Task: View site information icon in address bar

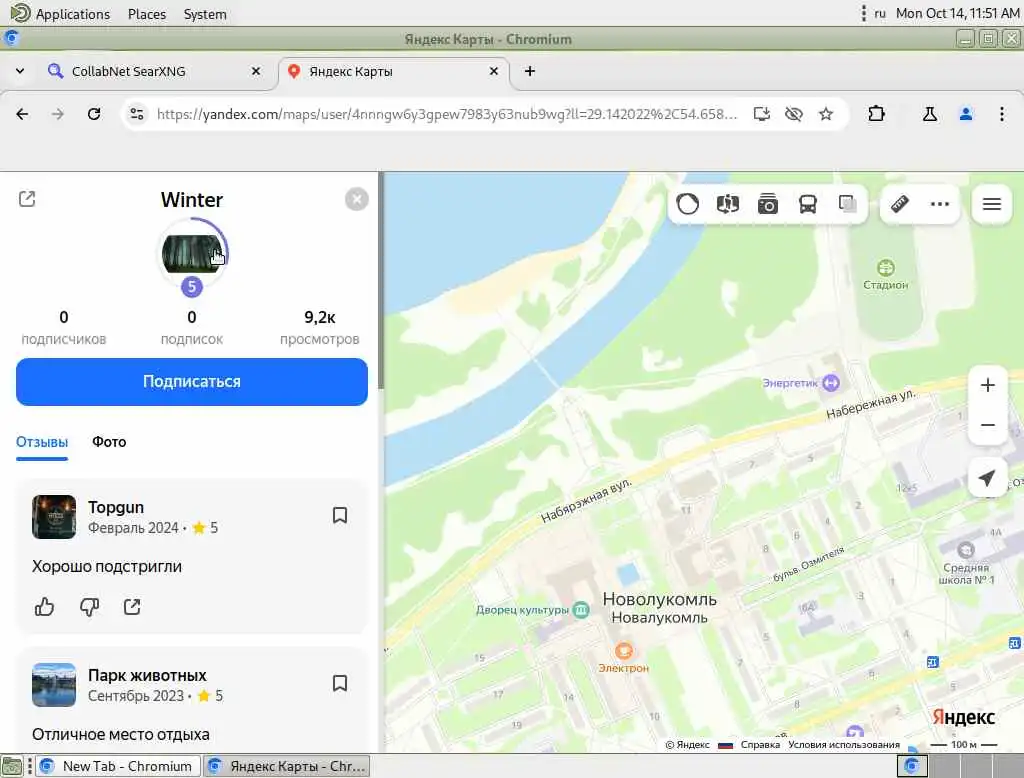Action: [136, 114]
